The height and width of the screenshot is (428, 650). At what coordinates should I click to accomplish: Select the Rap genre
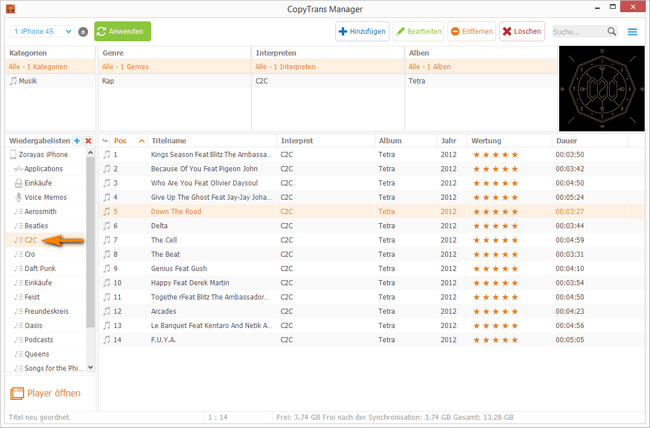[x=174, y=81]
